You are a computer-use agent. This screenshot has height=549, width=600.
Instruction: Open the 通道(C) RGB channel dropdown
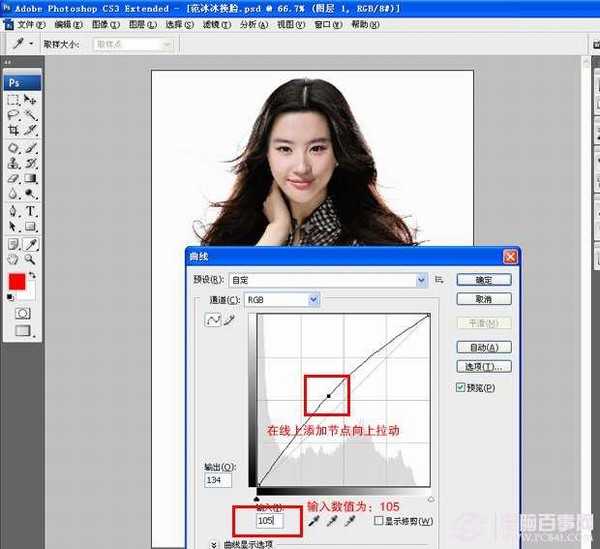point(282,299)
